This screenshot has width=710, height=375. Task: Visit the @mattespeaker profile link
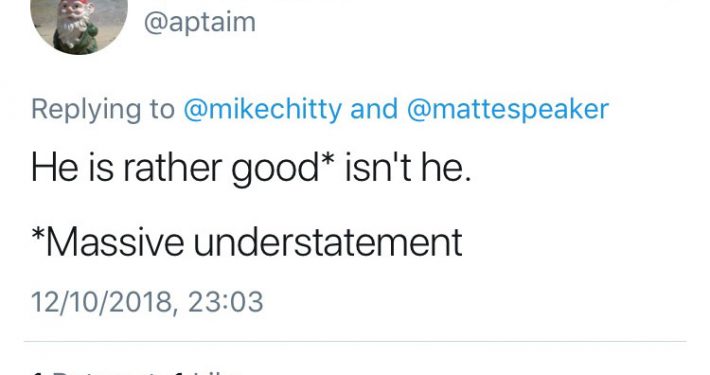[508, 109]
